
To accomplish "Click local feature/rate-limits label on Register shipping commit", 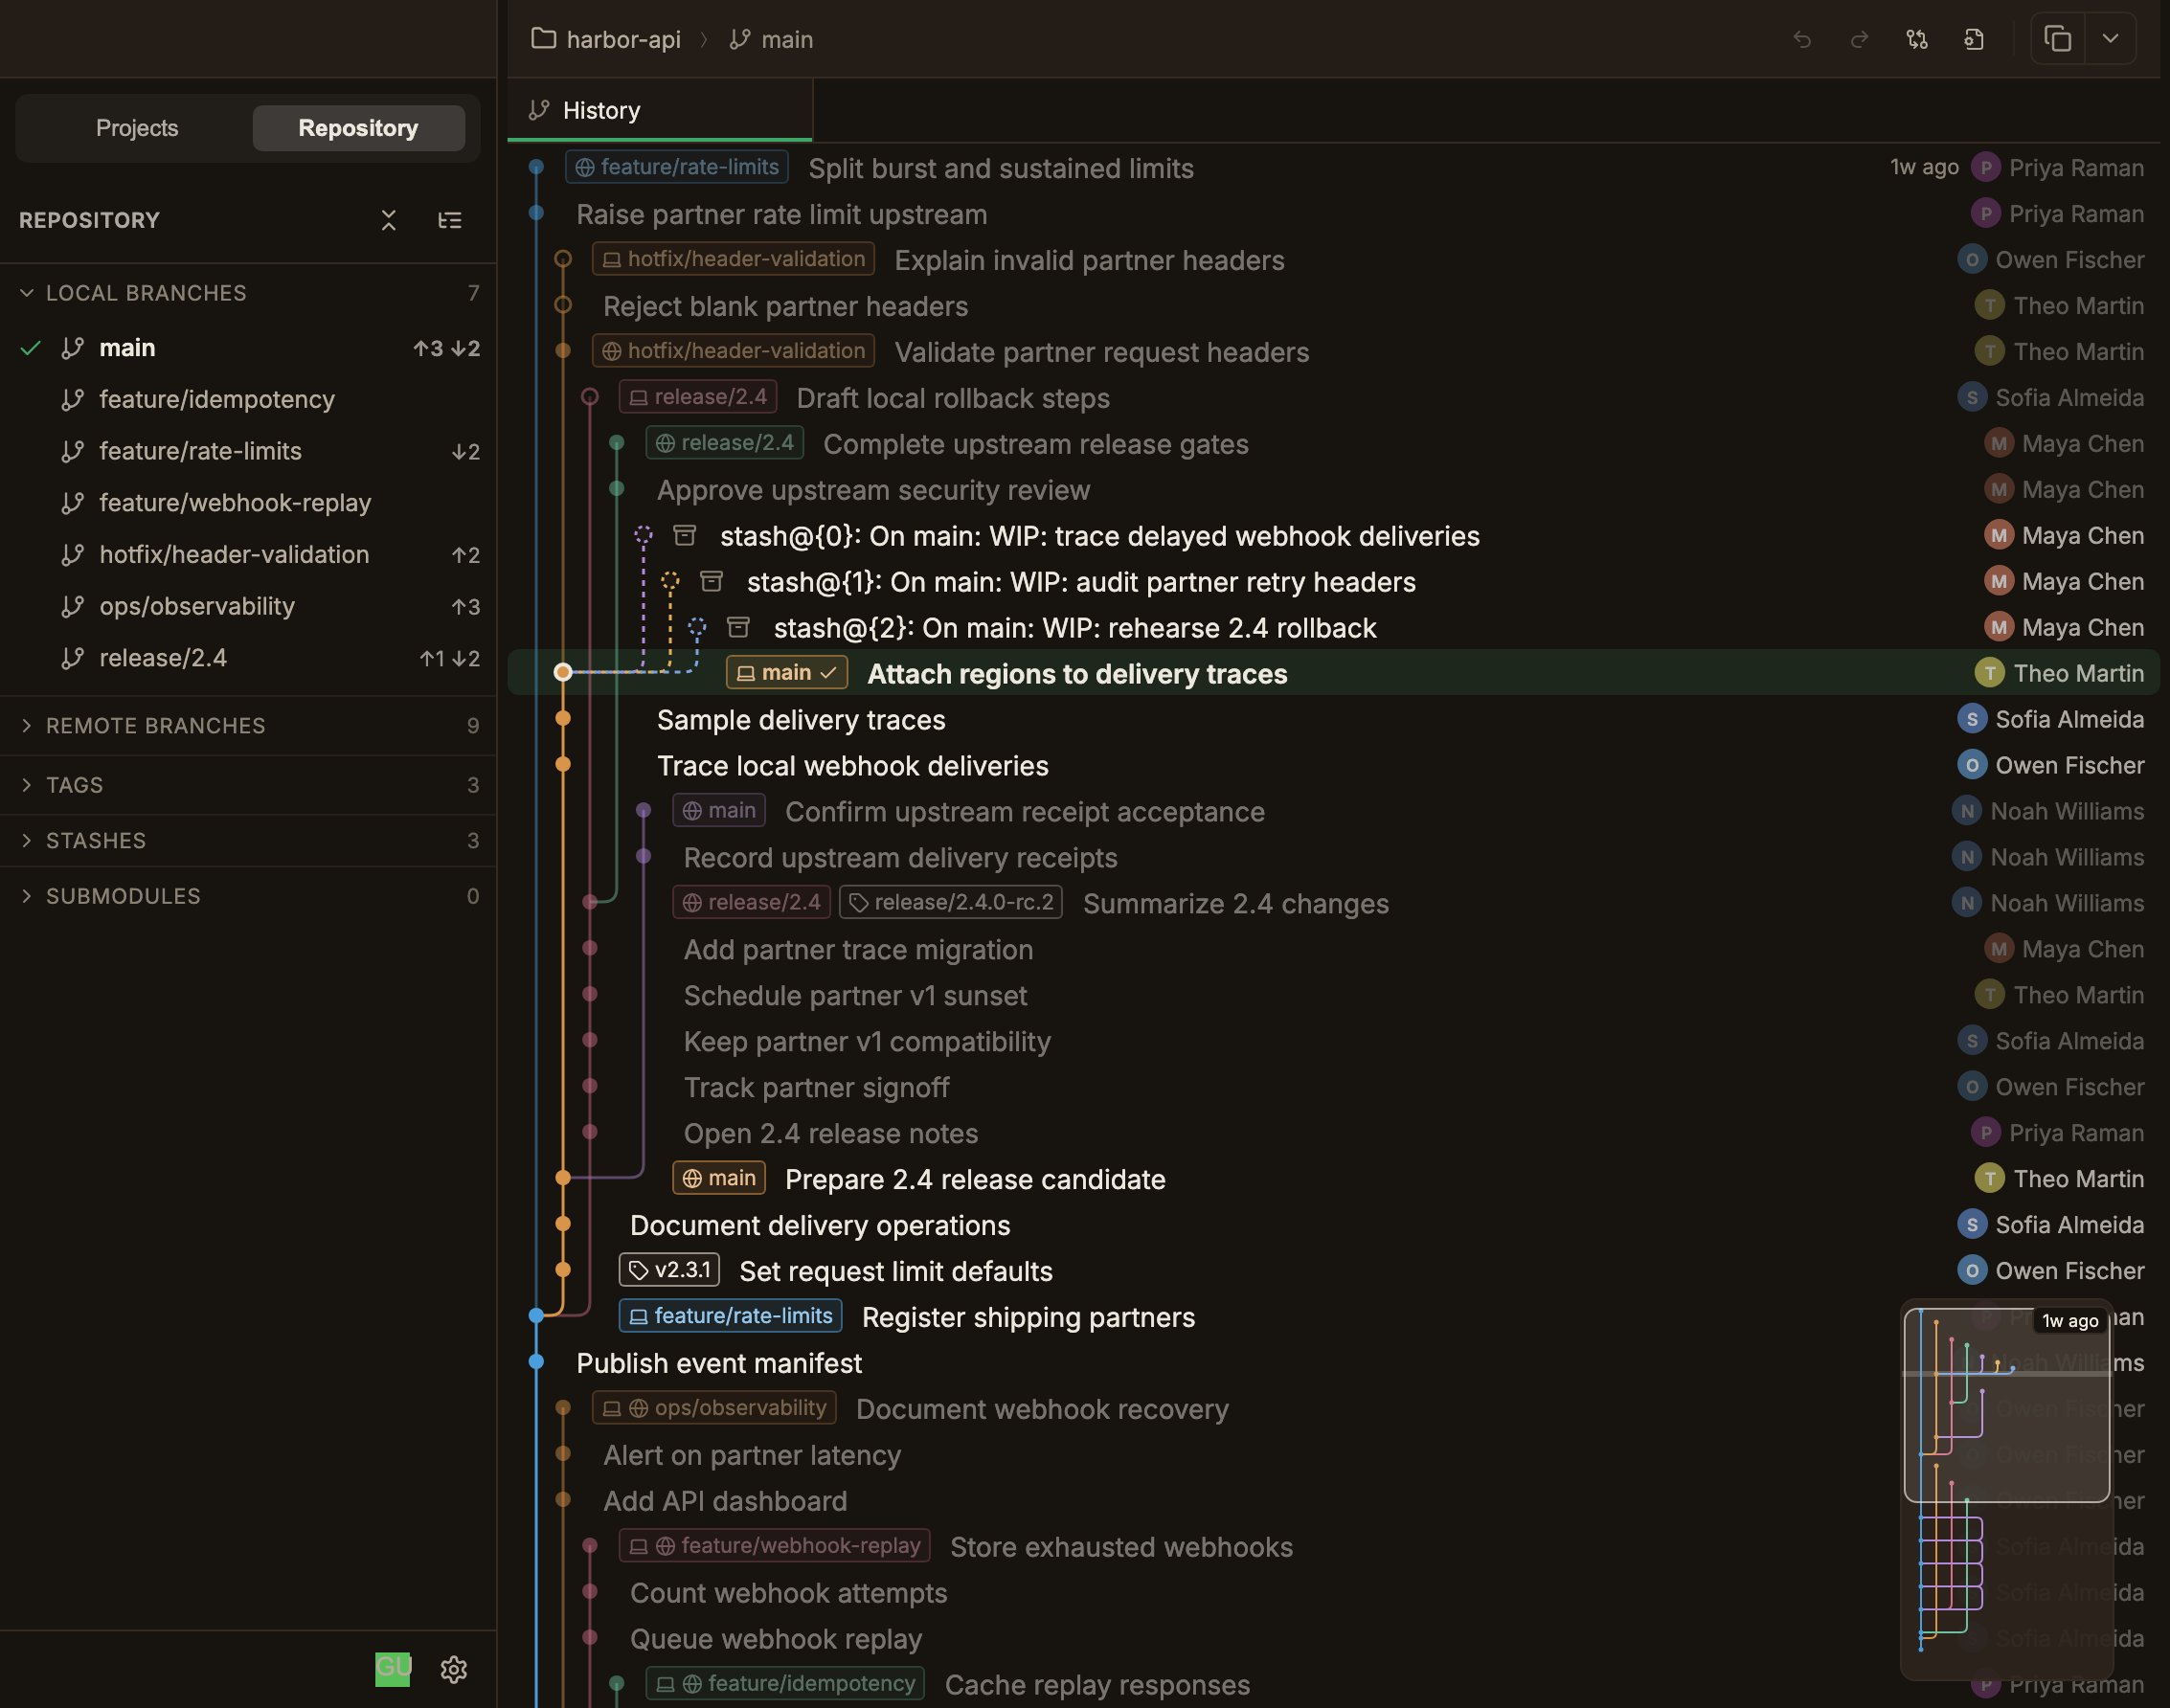I will 731,1316.
